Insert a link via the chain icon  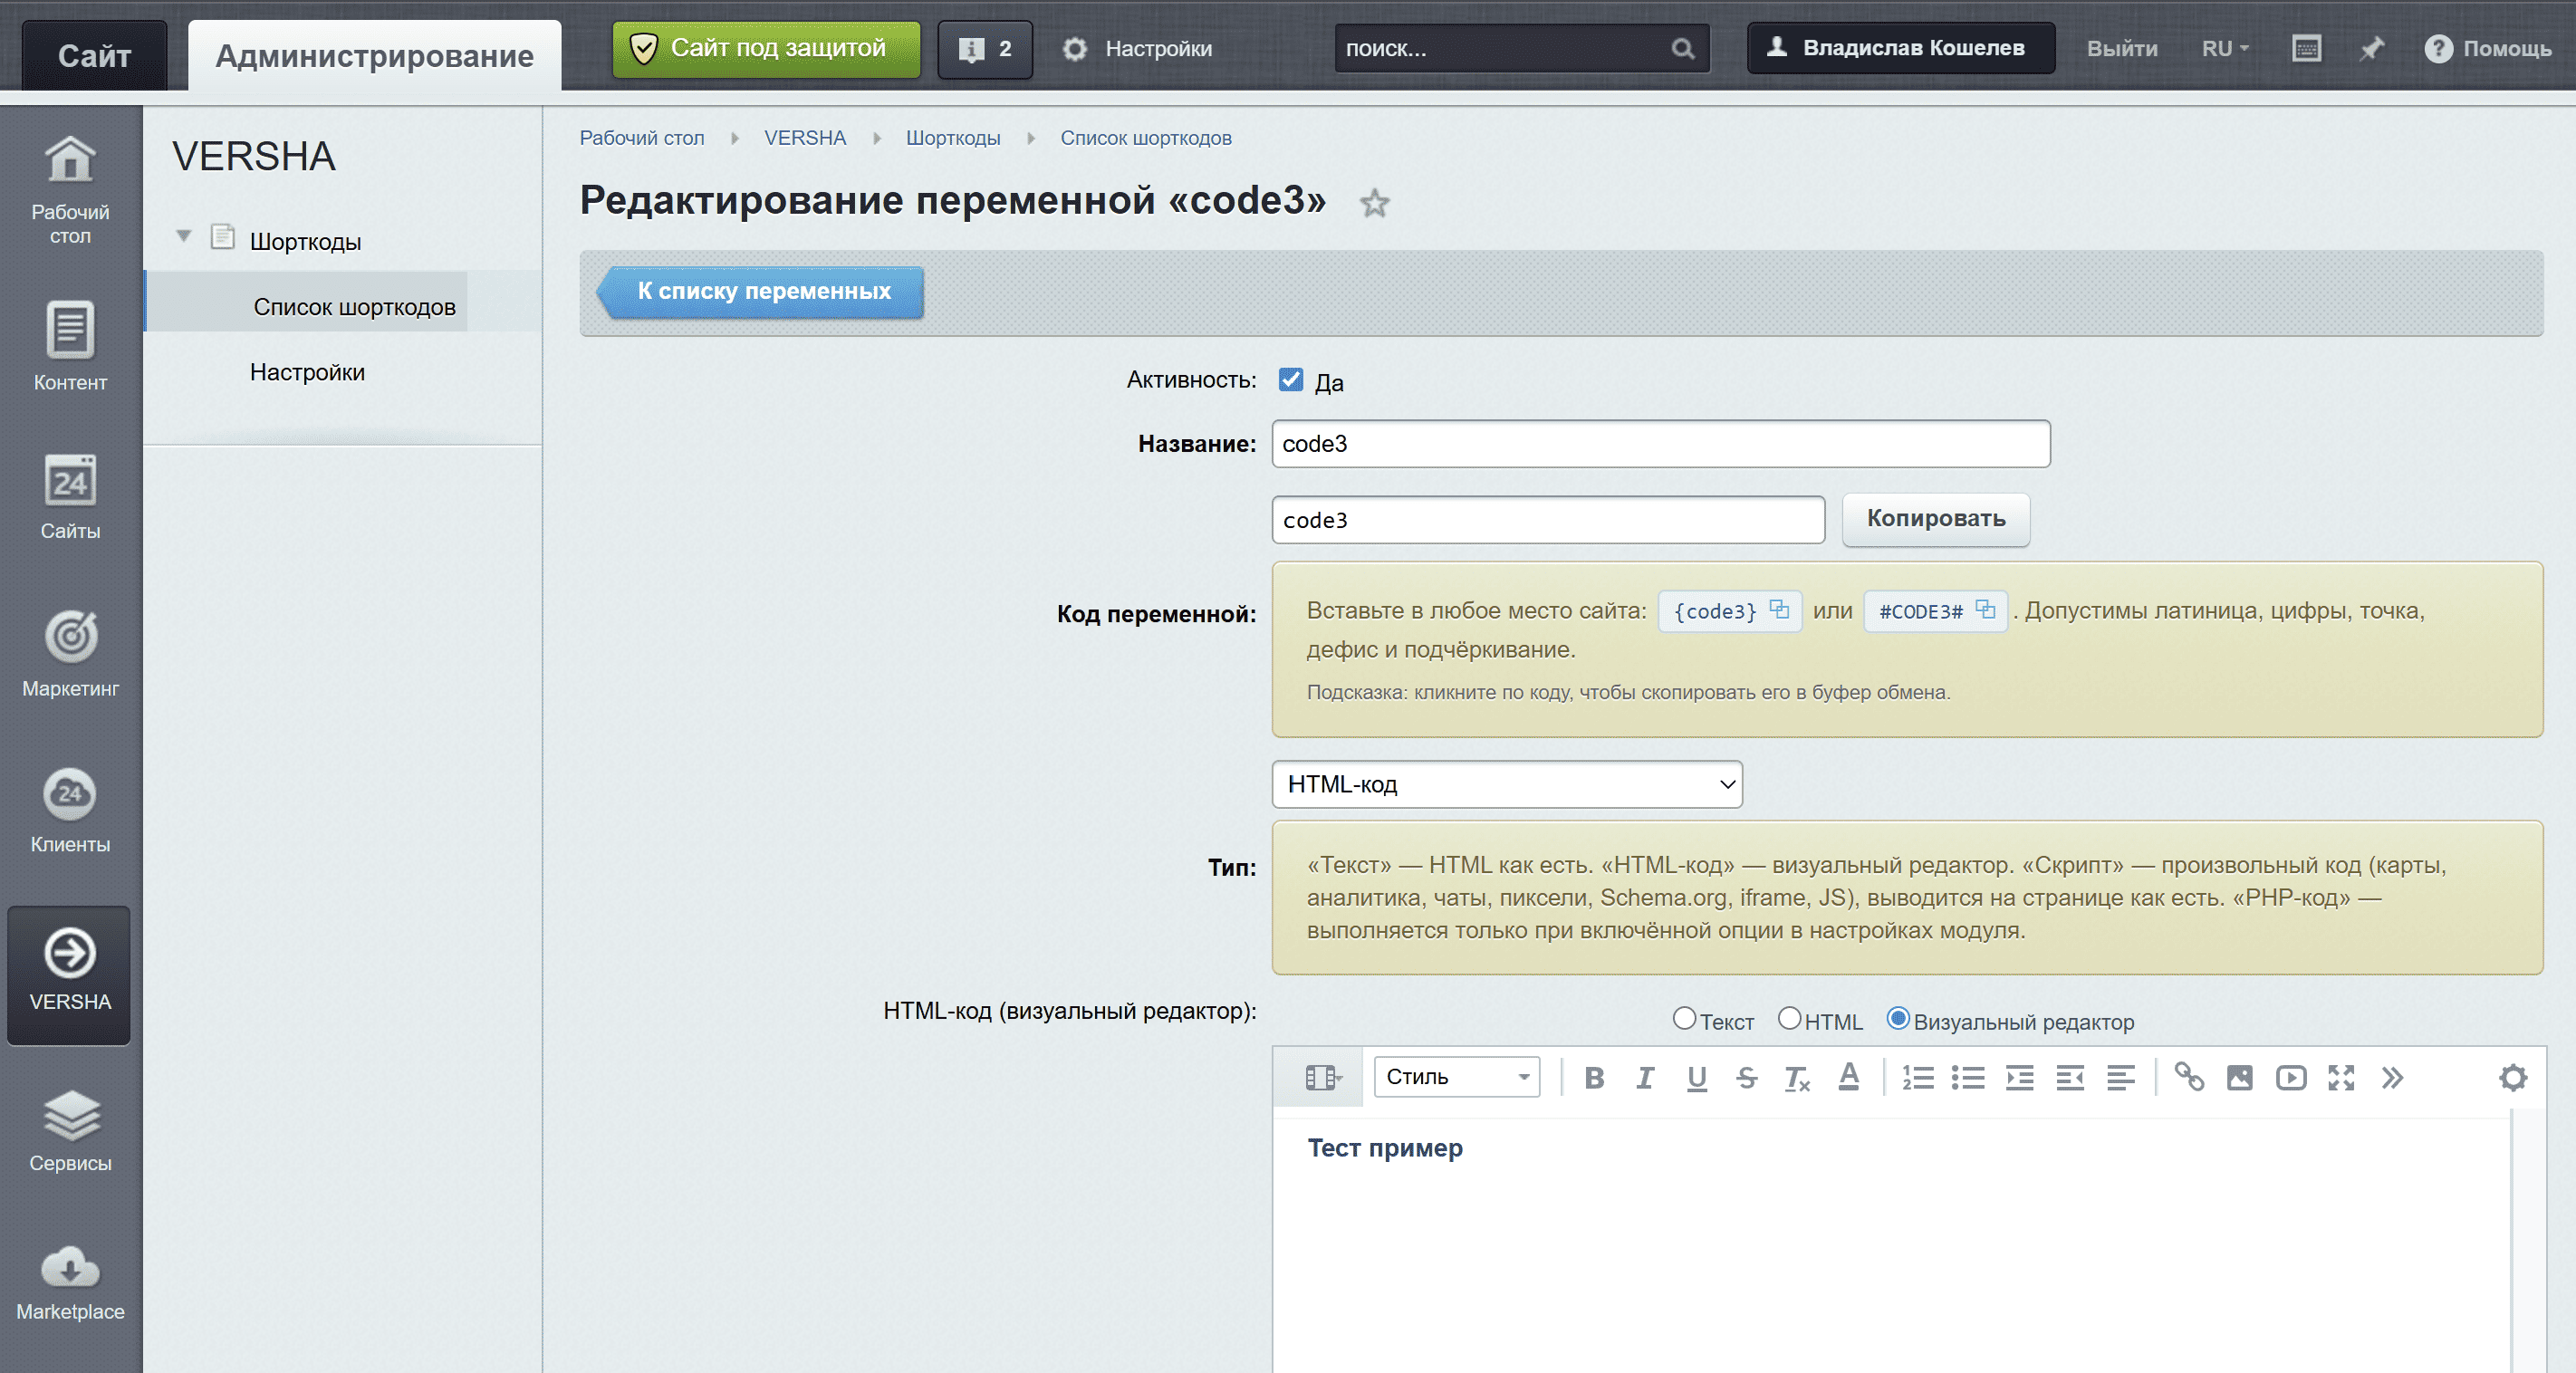point(2189,1077)
